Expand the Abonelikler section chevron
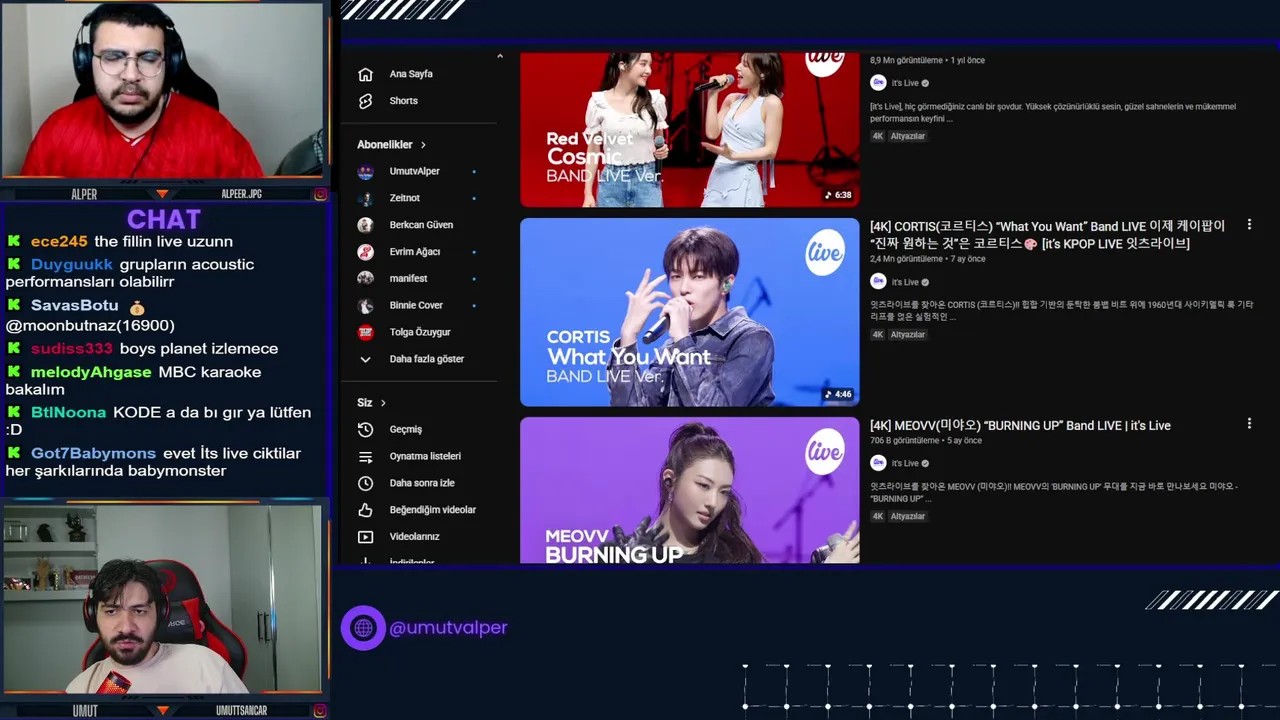The image size is (1280, 720). 423,145
